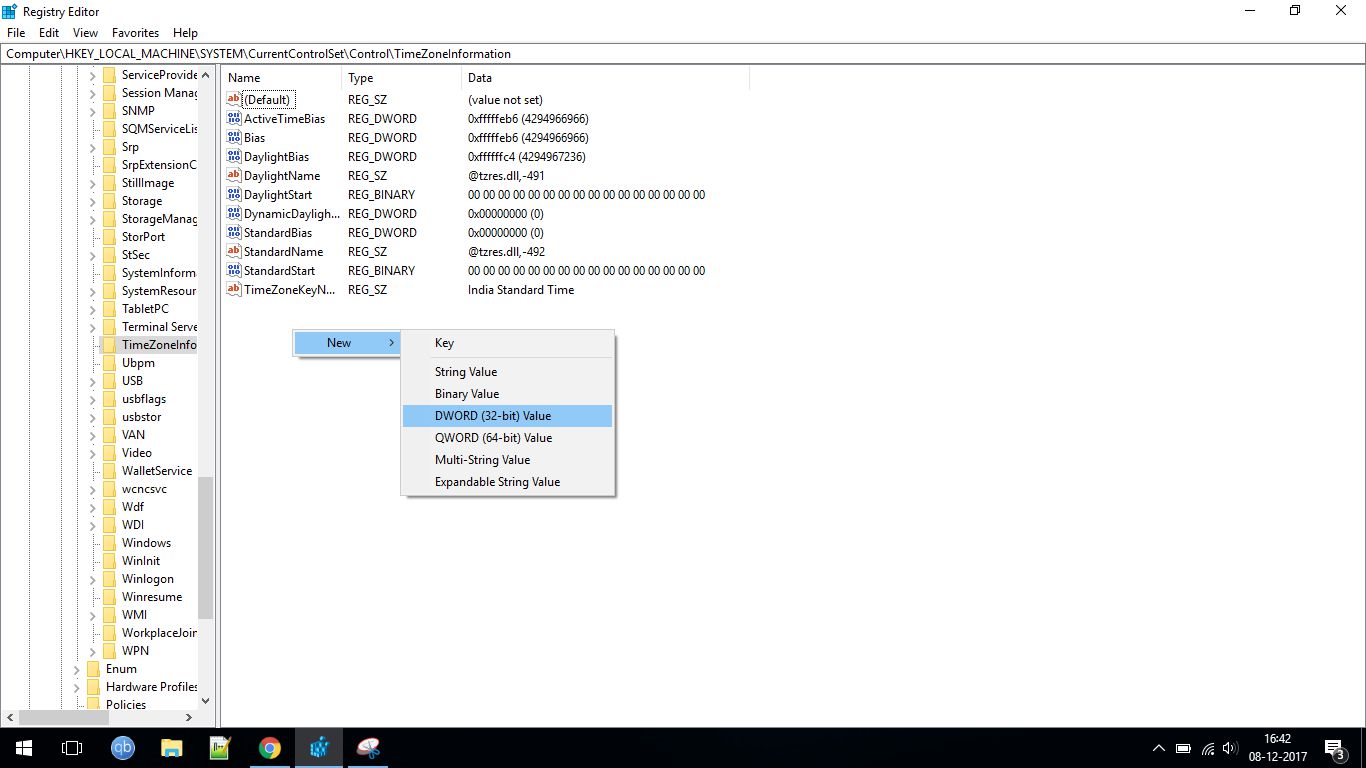This screenshot has width=1366, height=768.
Task: Choose Expandable String Value option
Action: (x=497, y=481)
